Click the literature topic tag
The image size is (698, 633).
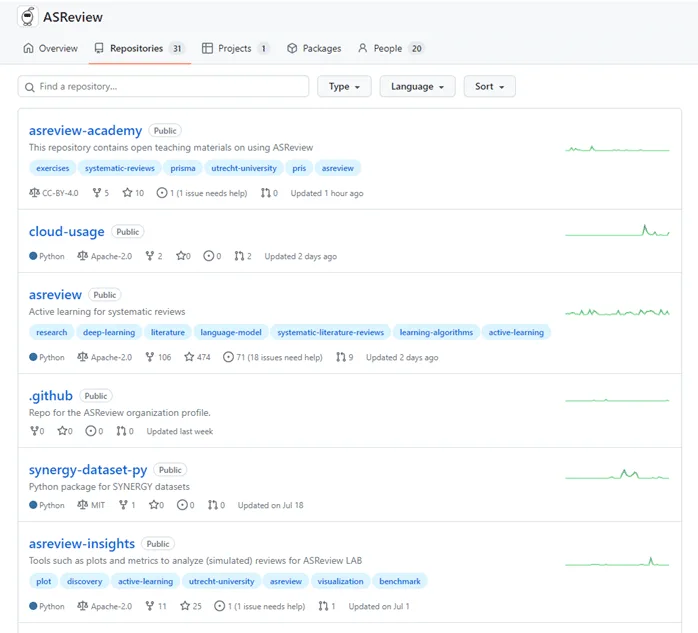tap(168, 333)
